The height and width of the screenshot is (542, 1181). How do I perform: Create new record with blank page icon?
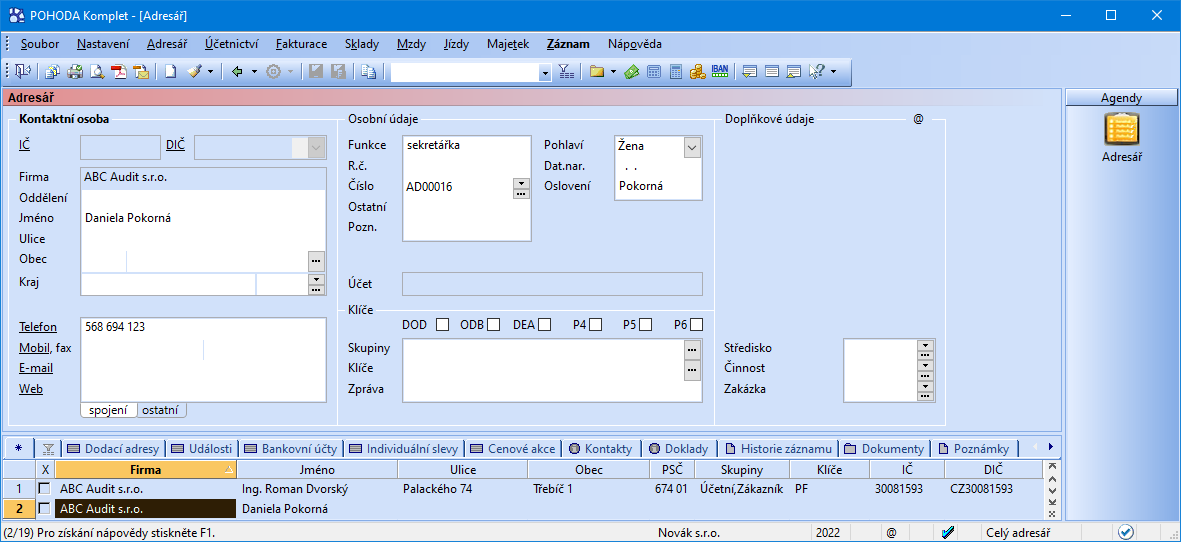(171, 72)
